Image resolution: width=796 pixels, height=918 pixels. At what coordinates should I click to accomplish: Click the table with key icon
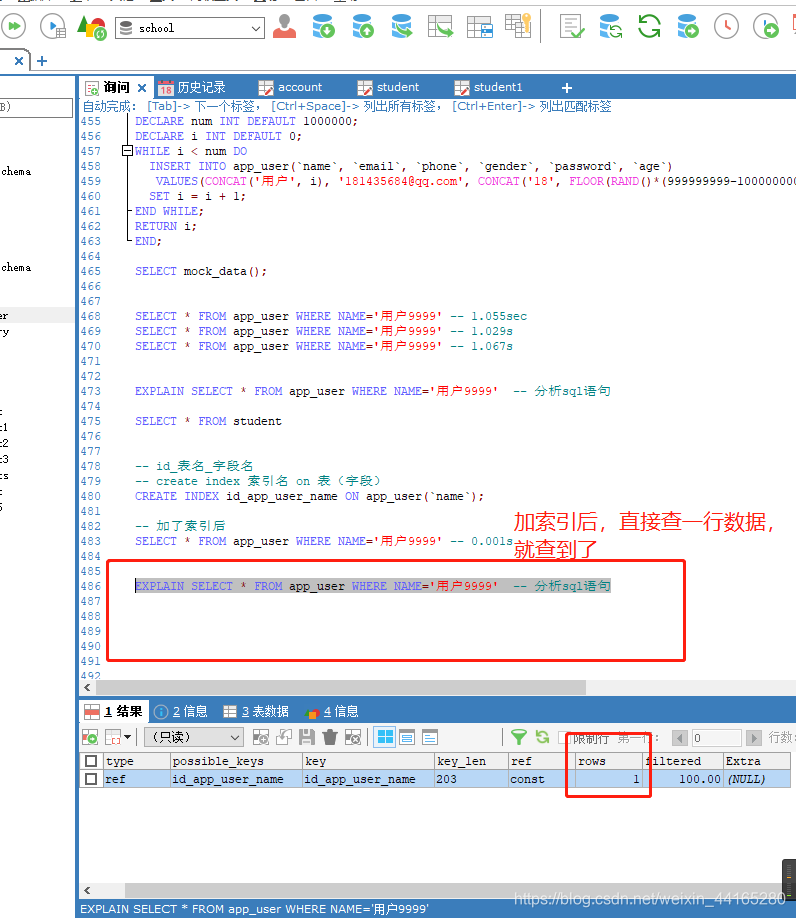point(518,26)
